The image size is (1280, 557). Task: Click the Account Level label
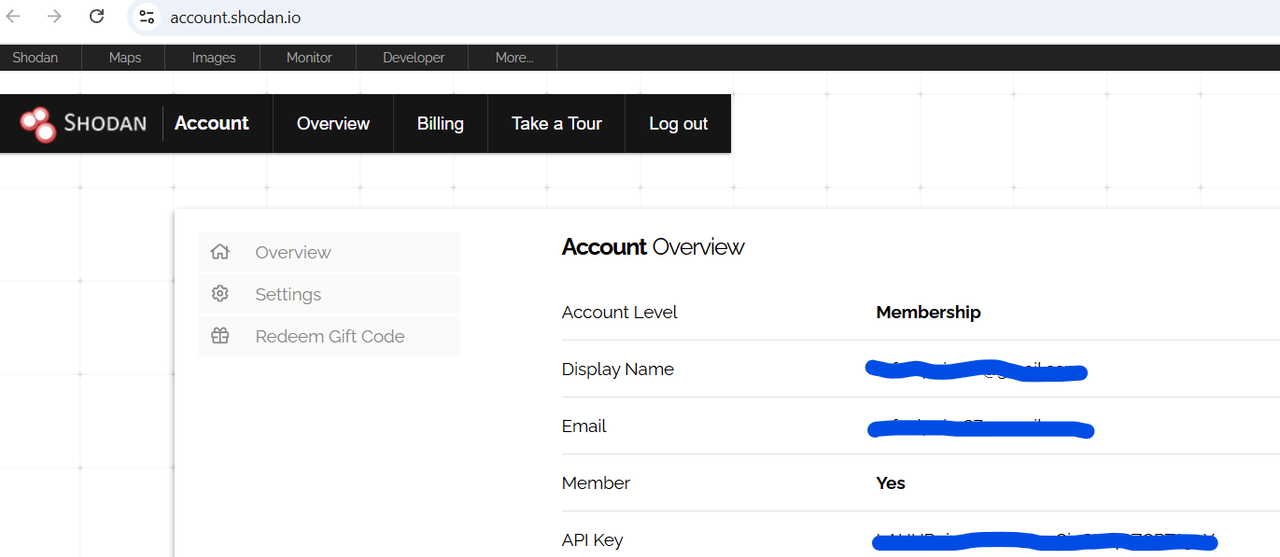pos(620,312)
